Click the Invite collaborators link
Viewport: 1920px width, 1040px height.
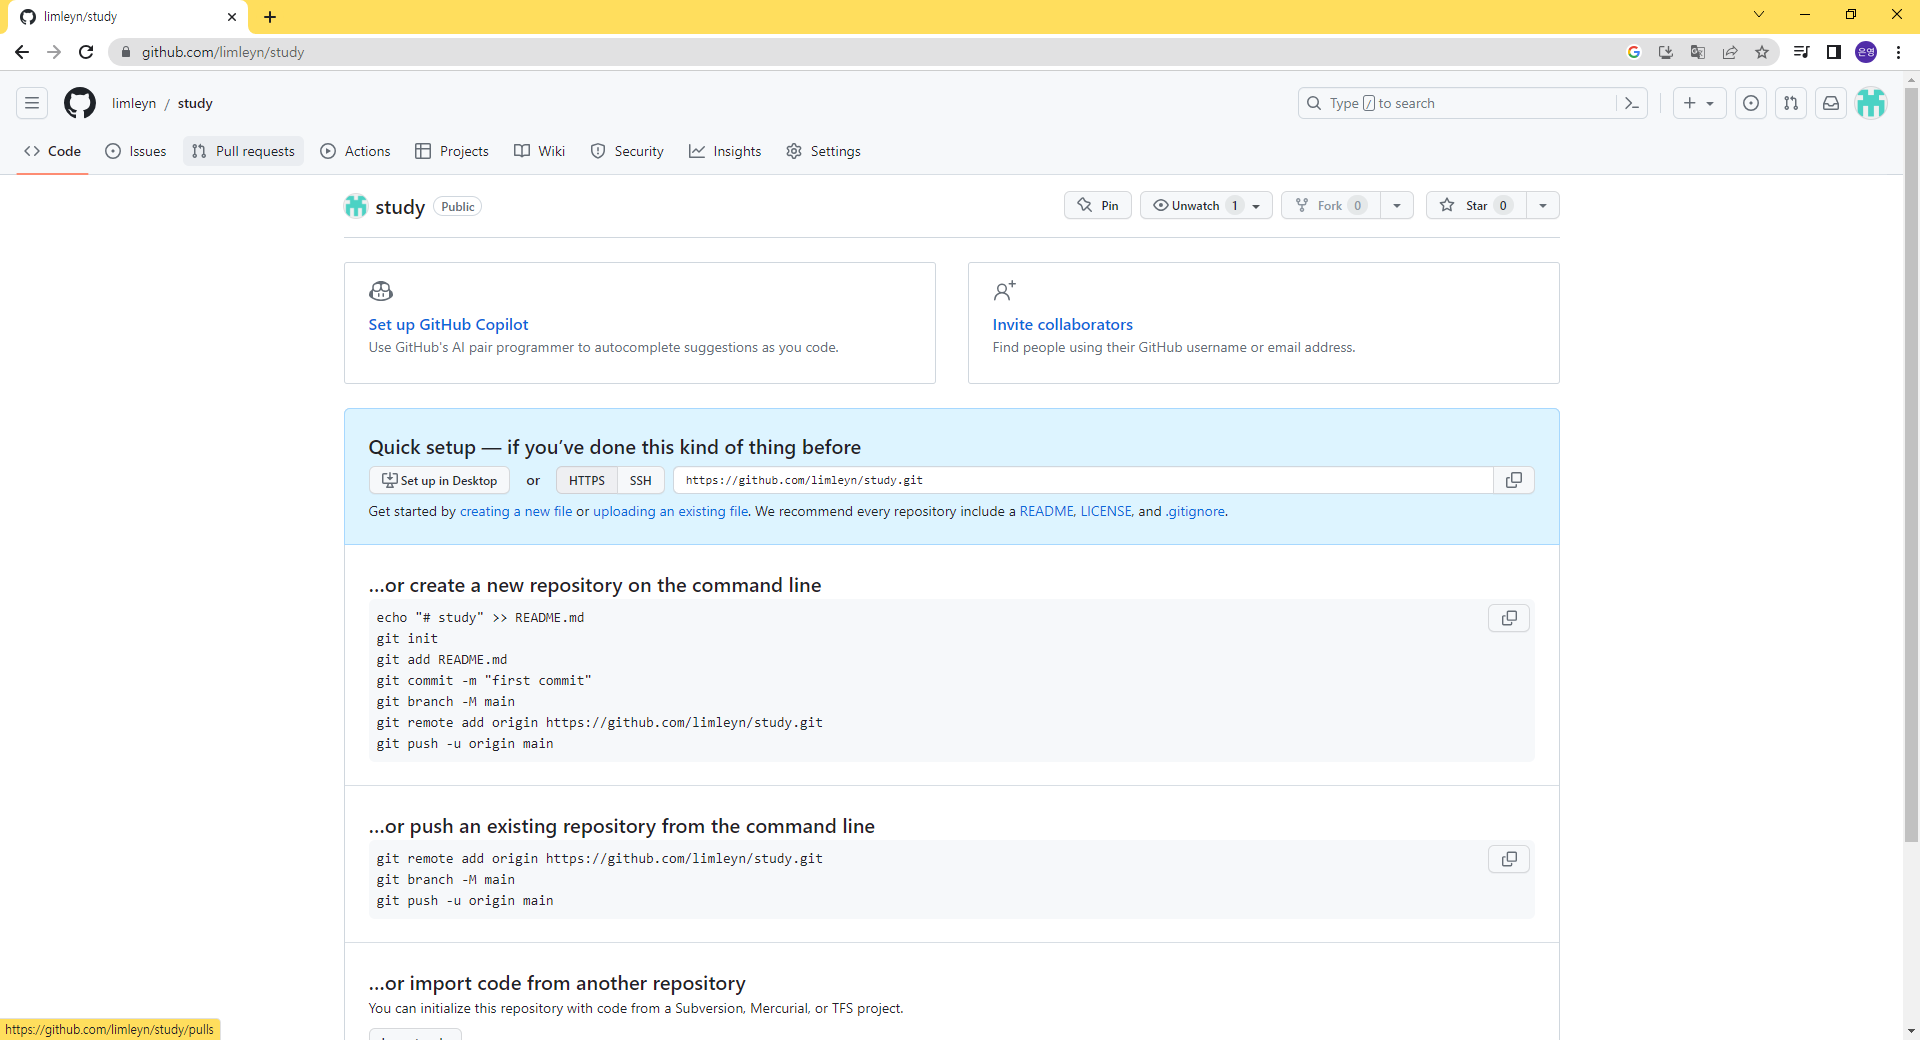[1062, 324]
